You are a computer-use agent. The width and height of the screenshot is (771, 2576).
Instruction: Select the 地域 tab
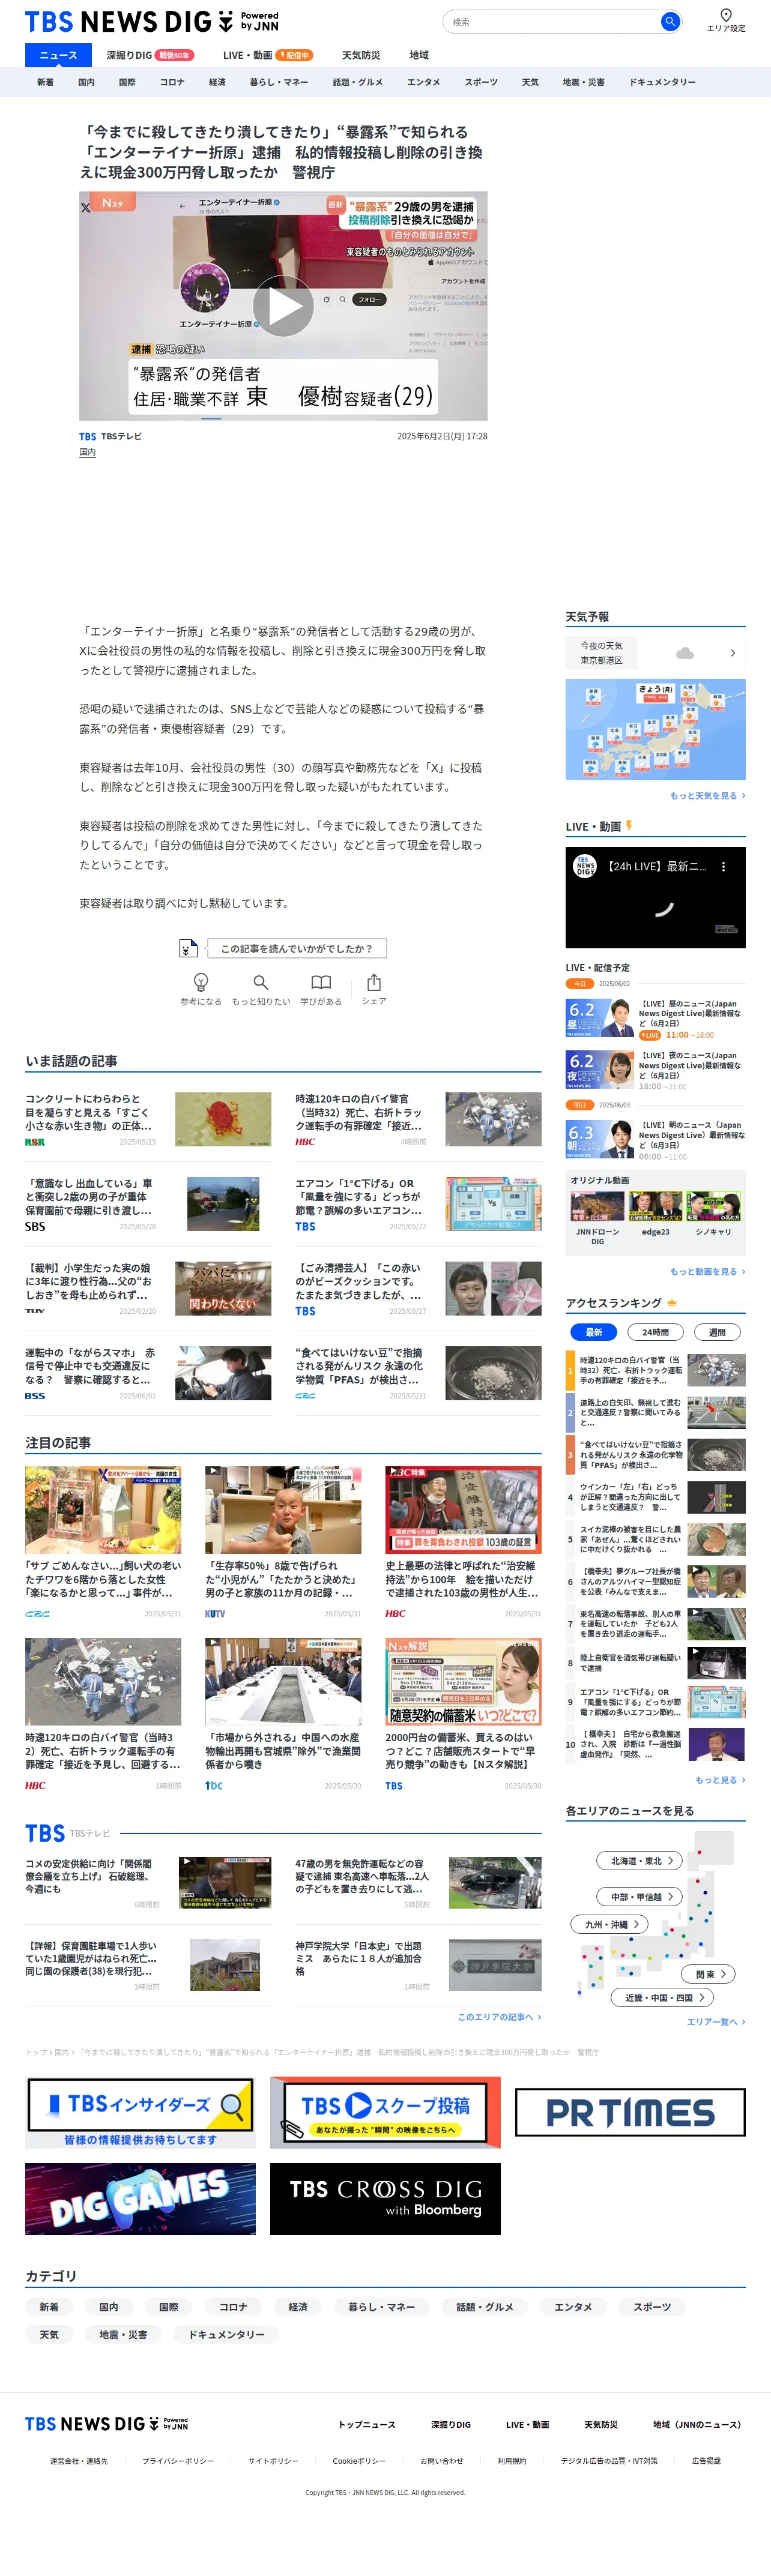(419, 55)
